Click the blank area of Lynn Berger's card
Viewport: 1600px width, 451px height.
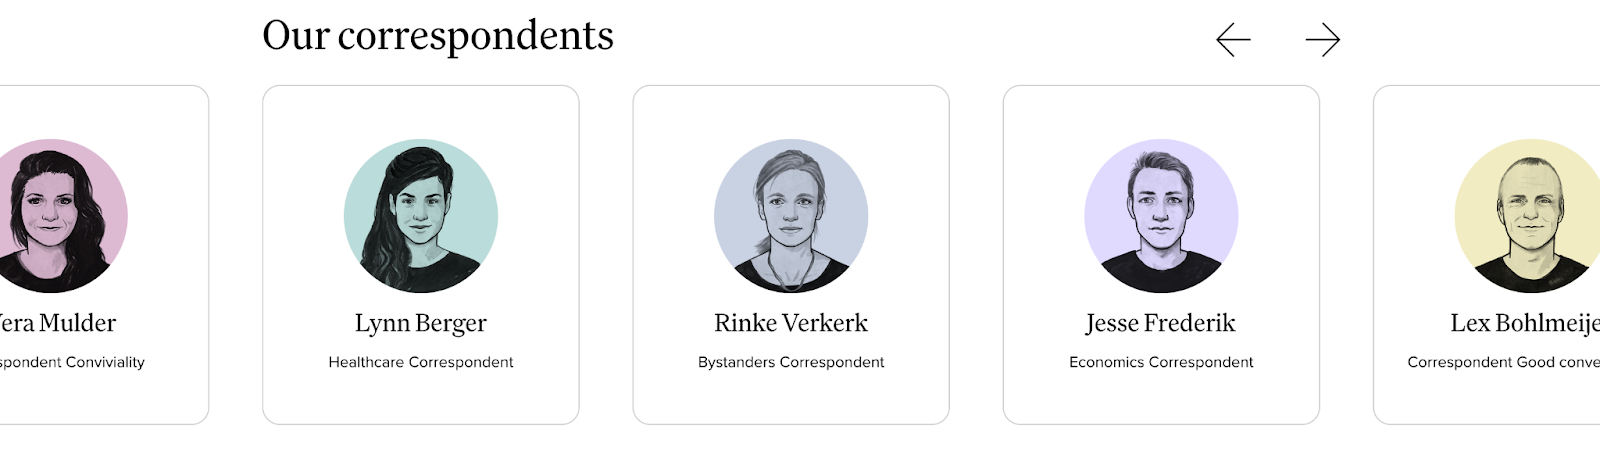(x=421, y=399)
